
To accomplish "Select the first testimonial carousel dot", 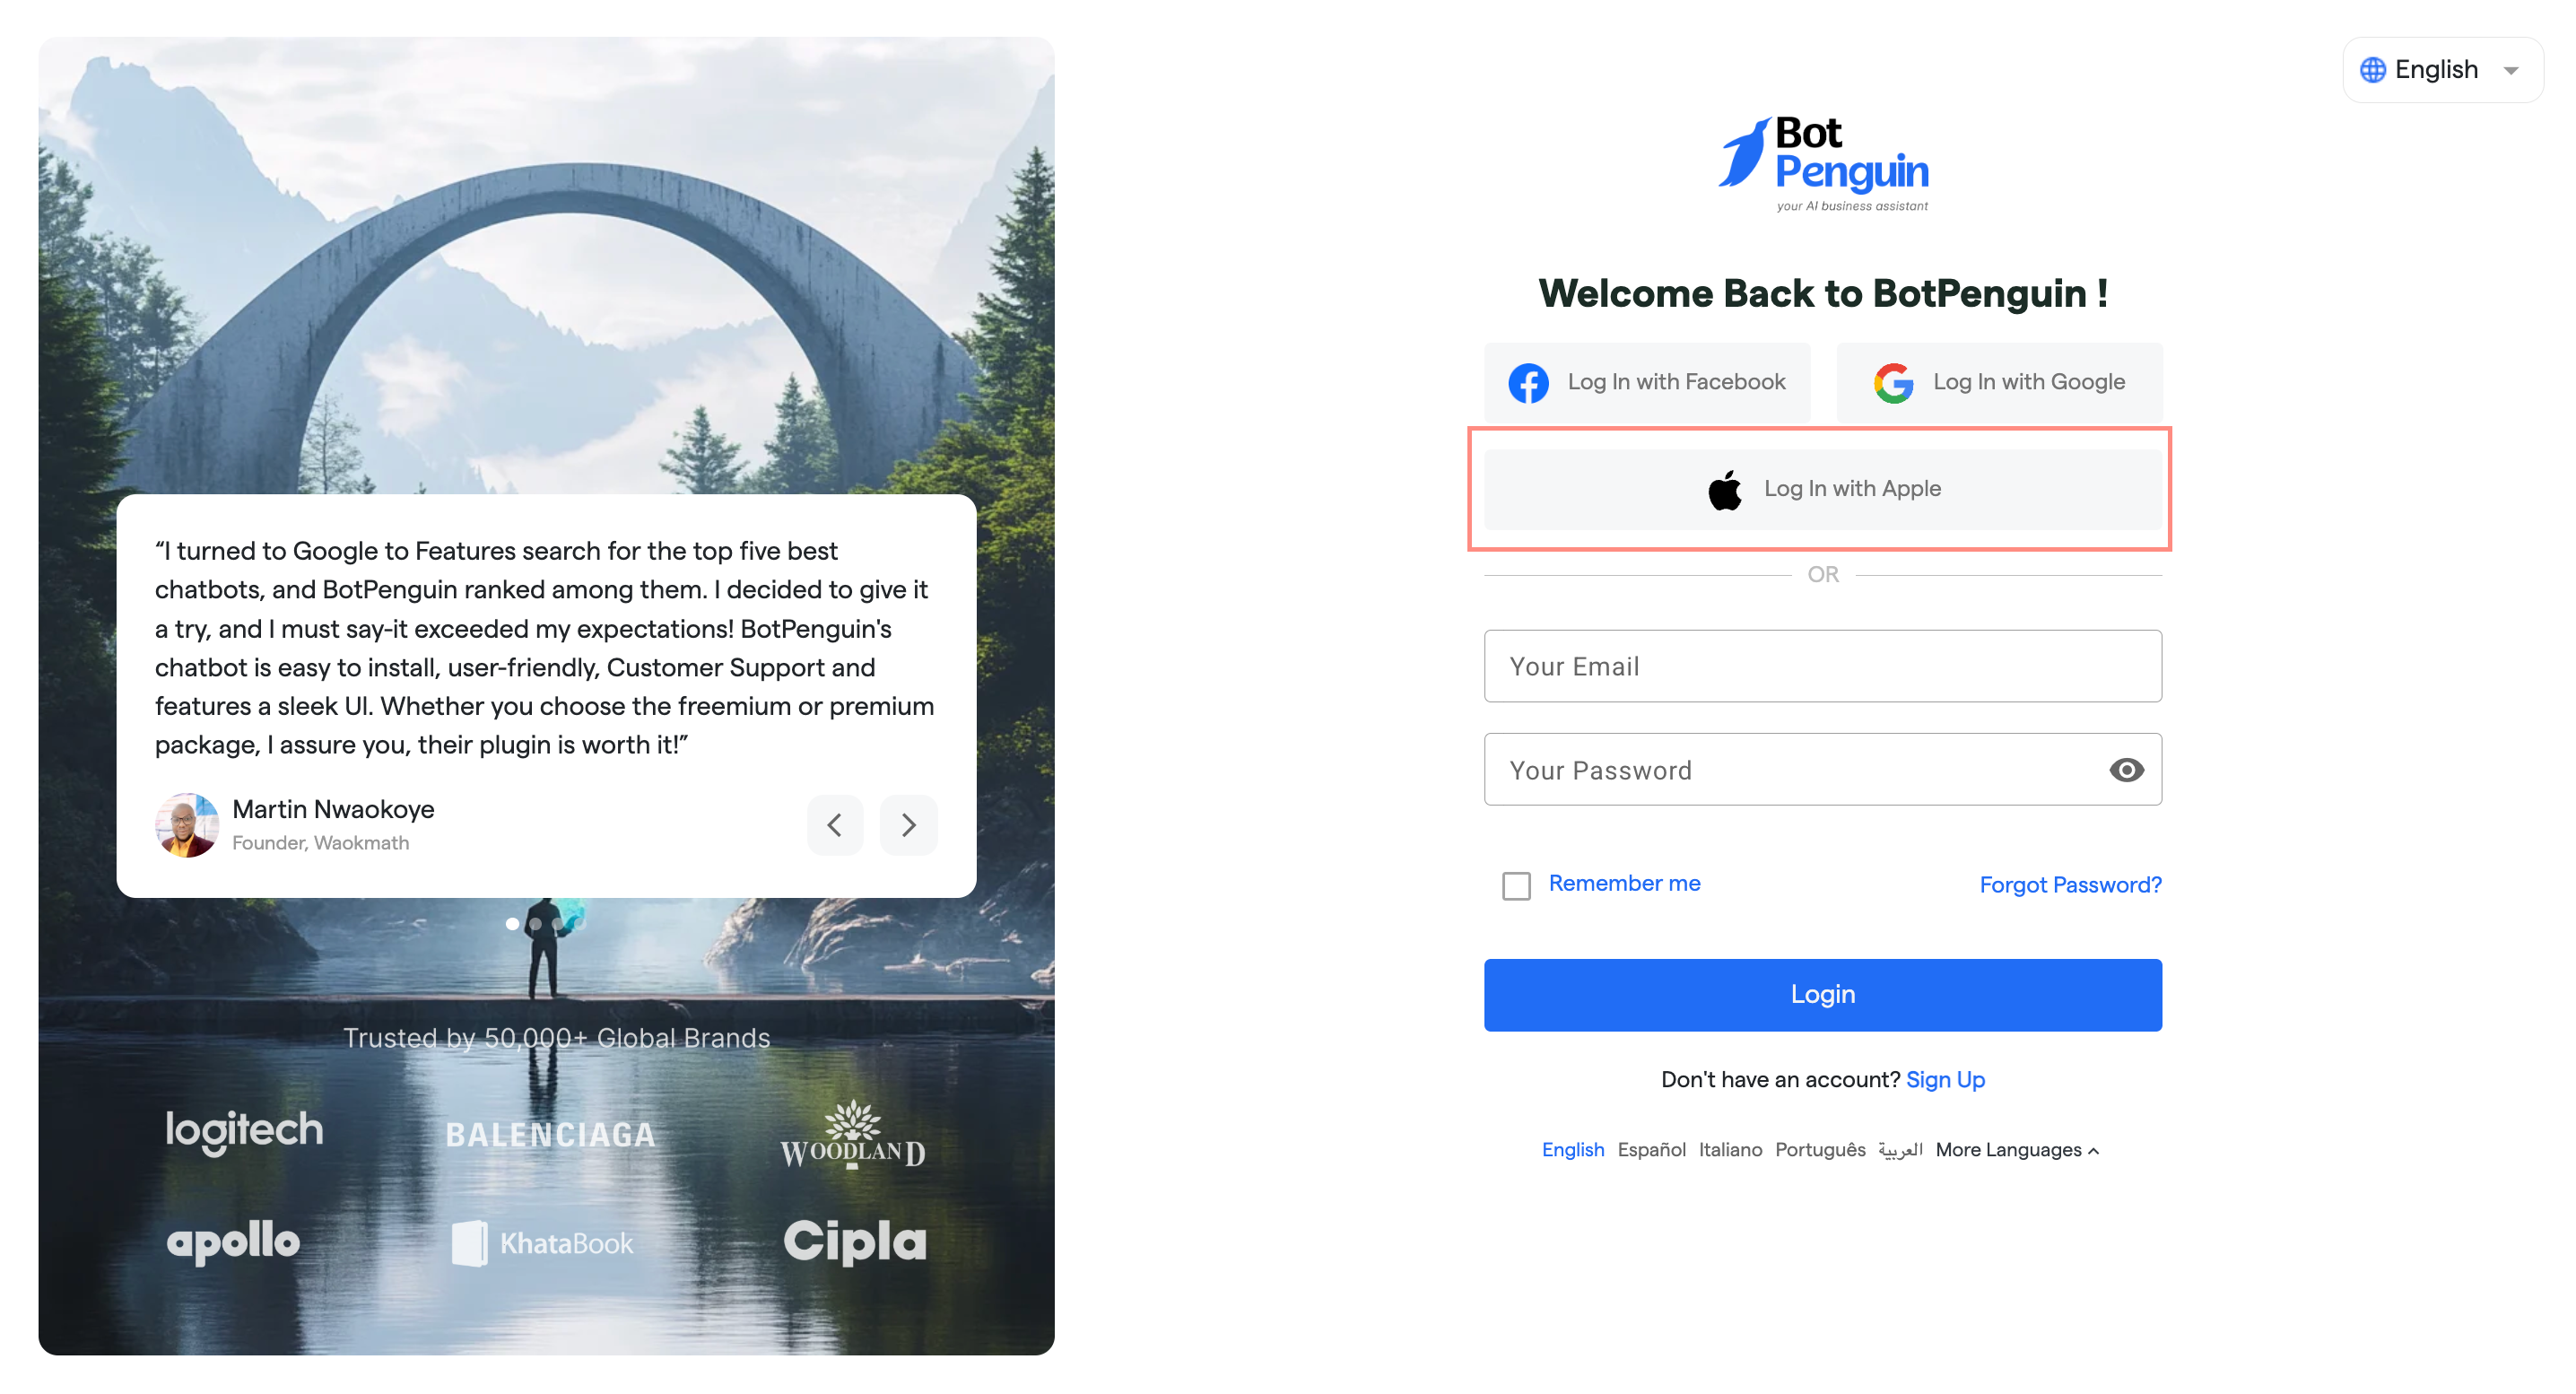I will pos(512,924).
